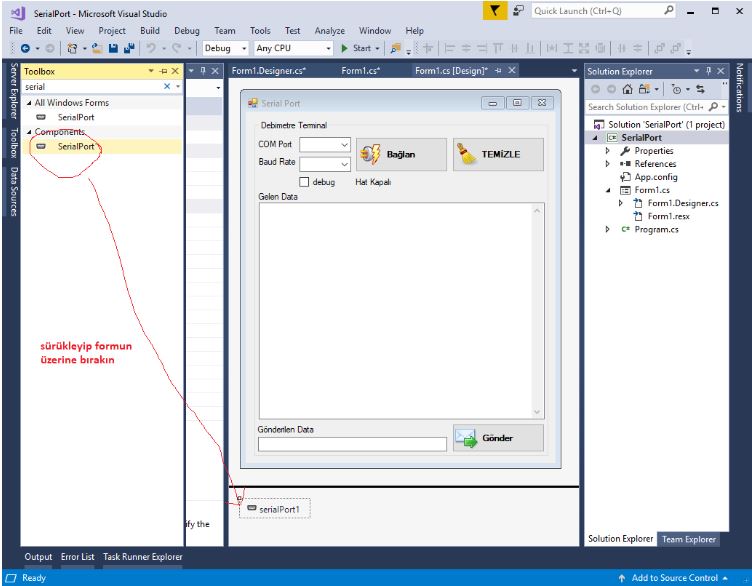The height and width of the screenshot is (586, 752).
Task: Click the Find in Files toolbar icon
Action: click(396, 48)
